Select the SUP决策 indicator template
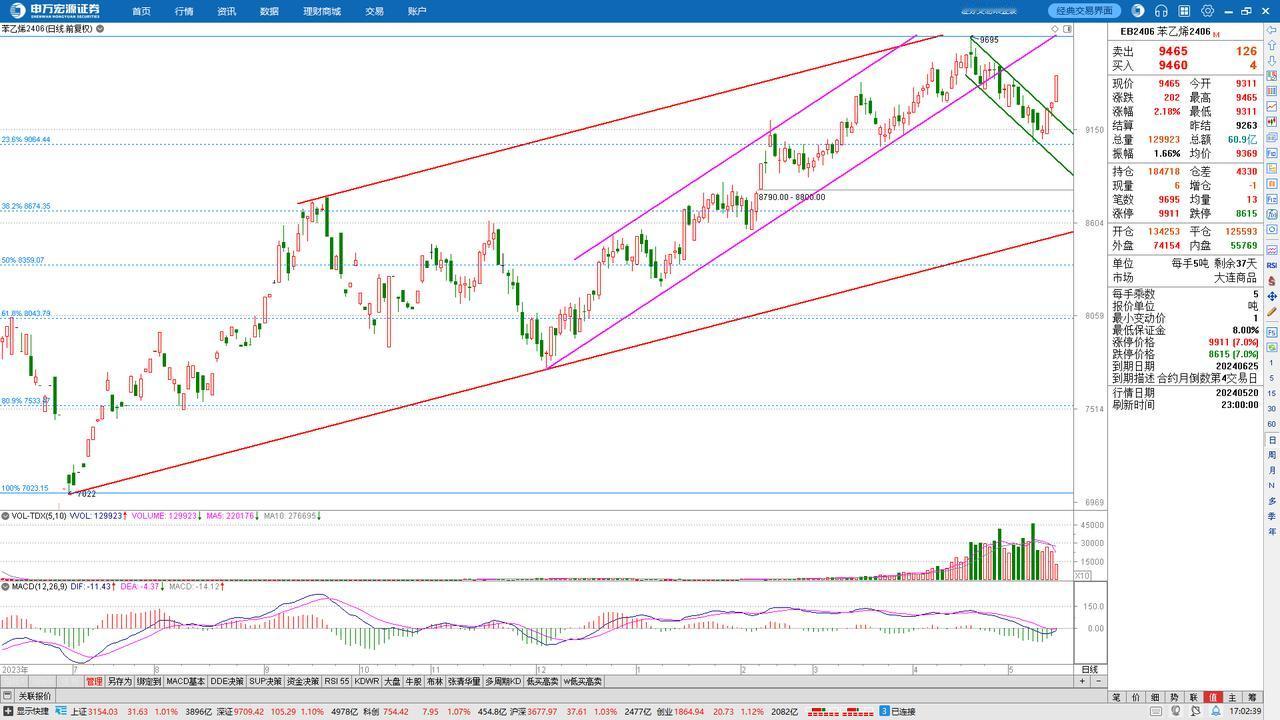 click(x=265, y=681)
